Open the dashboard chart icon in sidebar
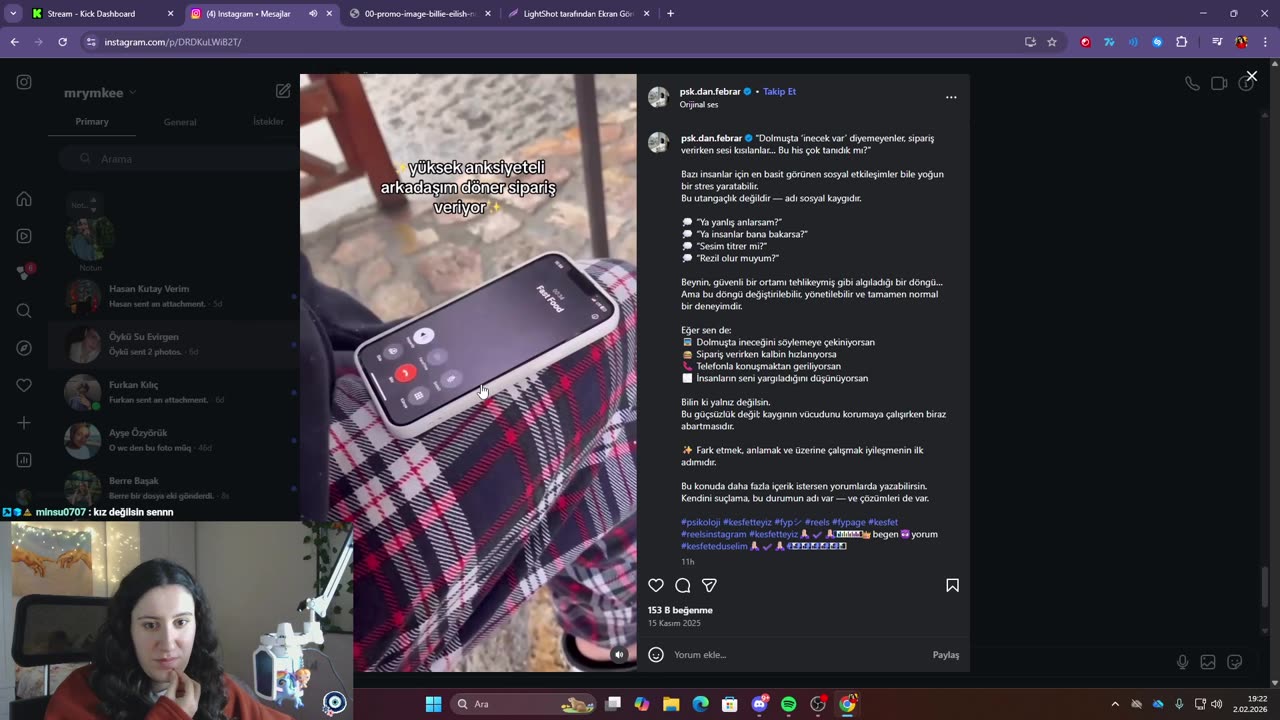Screen dimensions: 1280x720 click(24, 460)
